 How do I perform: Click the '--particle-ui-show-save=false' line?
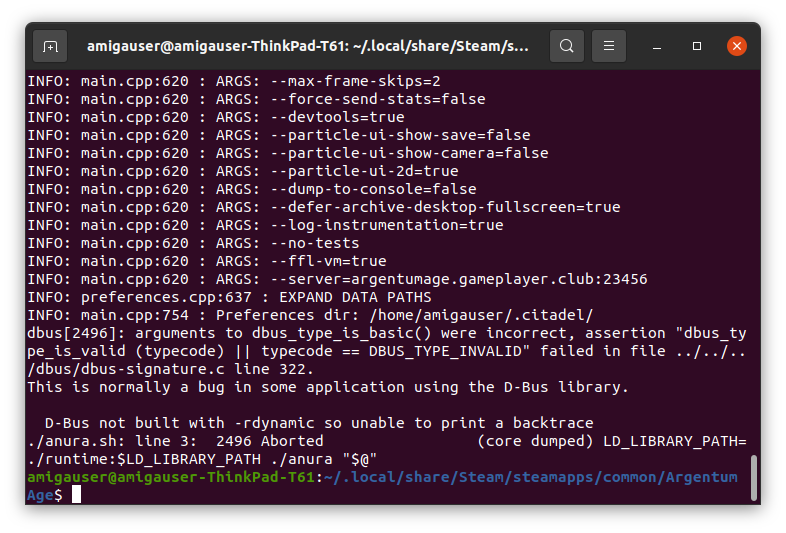(279, 135)
